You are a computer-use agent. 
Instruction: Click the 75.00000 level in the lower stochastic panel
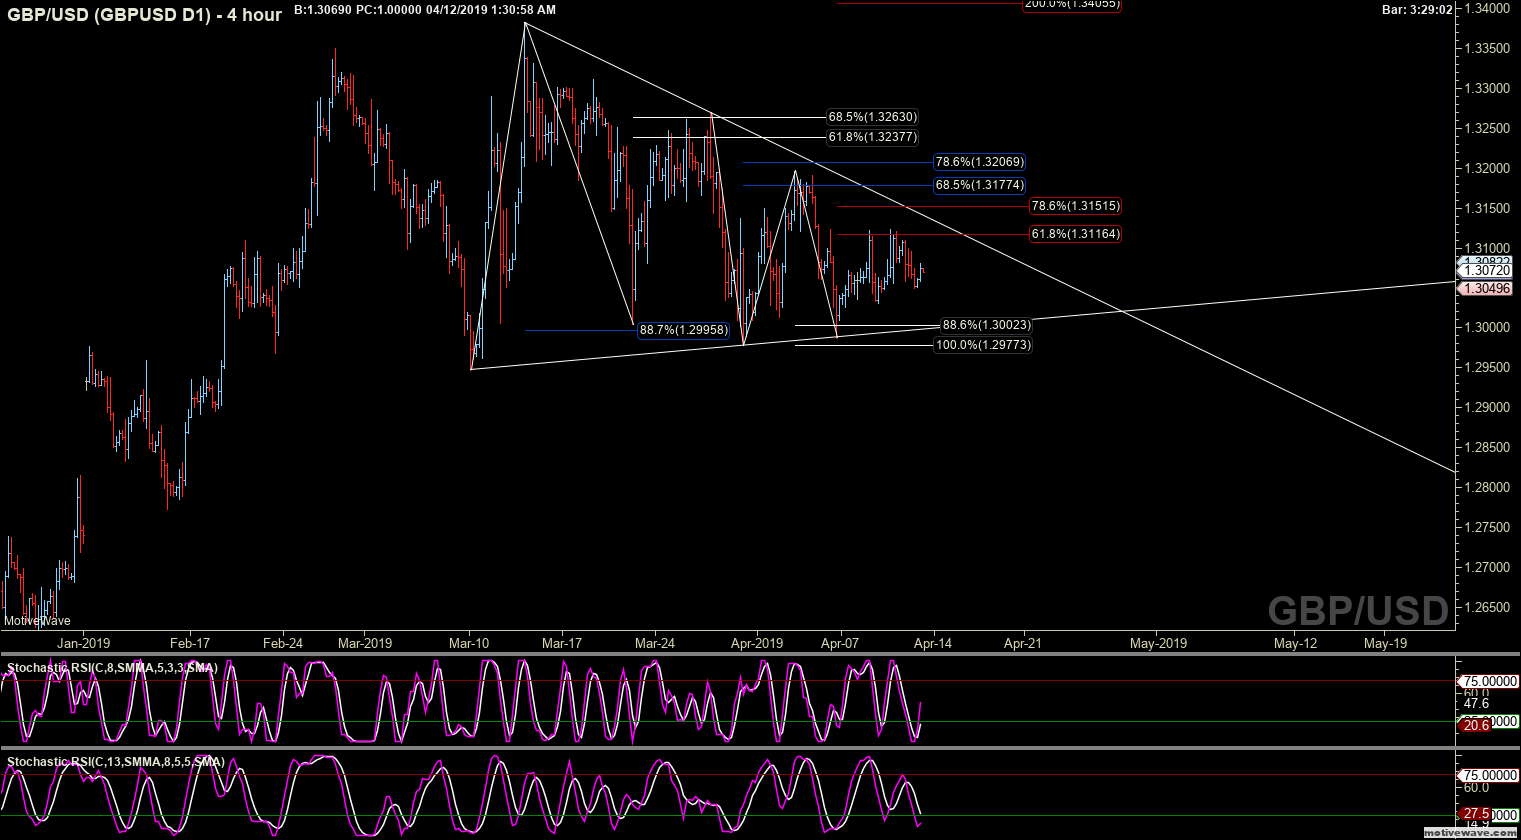[x=1490, y=774]
